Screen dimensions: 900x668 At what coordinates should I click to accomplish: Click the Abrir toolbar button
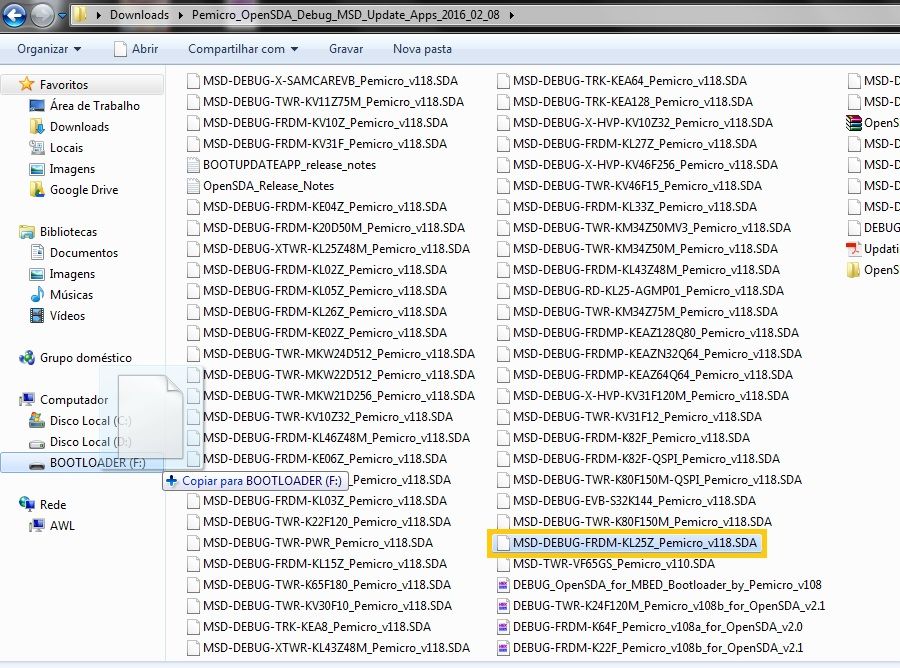click(136, 49)
